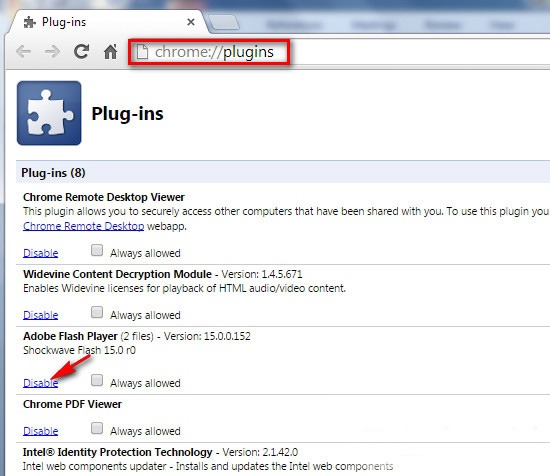Go back using the browser back arrow

tap(24, 52)
